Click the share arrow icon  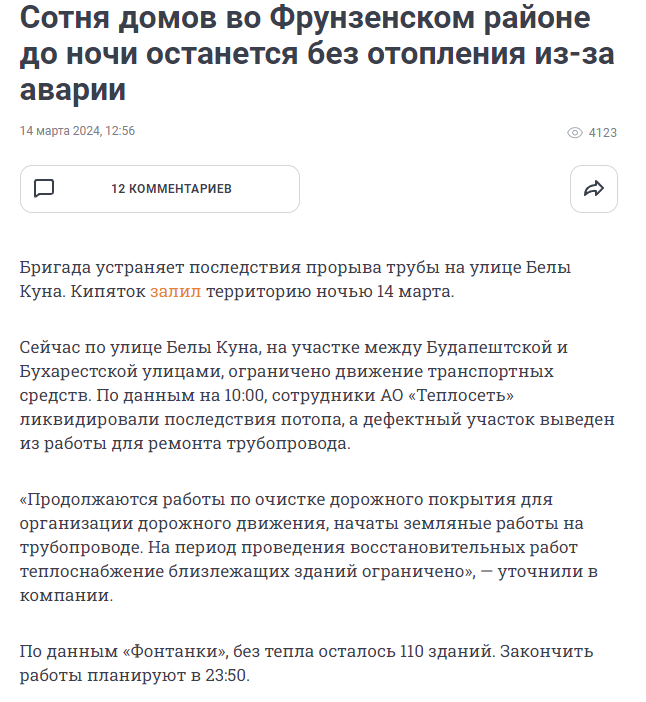[593, 189]
